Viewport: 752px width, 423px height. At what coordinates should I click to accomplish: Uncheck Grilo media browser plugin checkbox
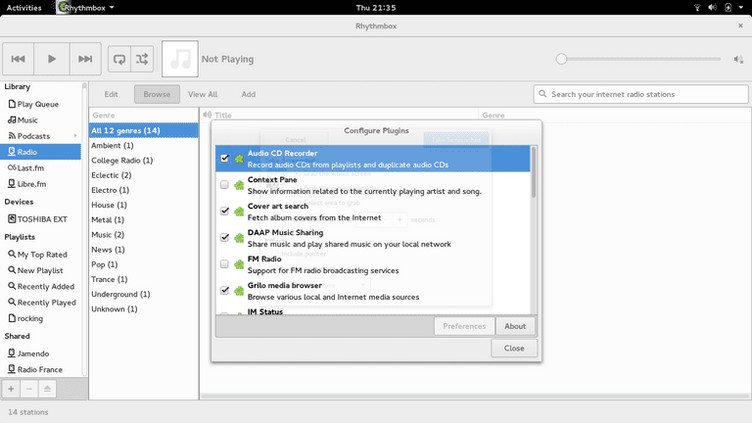pyautogui.click(x=224, y=290)
